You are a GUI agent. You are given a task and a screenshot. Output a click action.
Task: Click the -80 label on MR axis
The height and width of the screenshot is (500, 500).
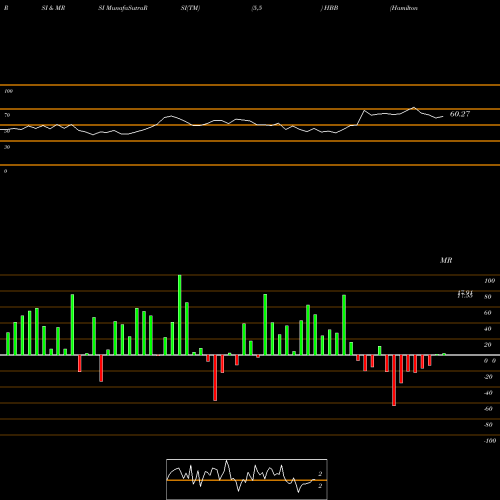click(488, 425)
